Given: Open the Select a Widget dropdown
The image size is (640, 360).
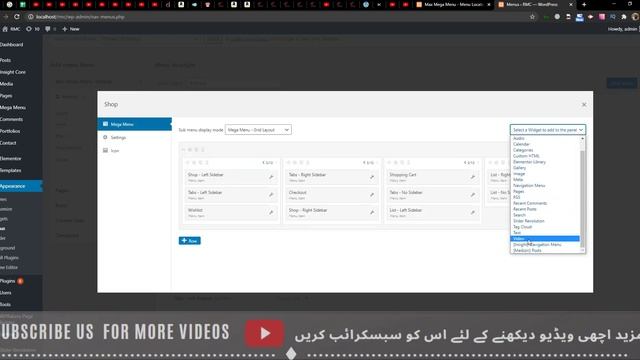Looking at the screenshot, I should click(x=548, y=130).
